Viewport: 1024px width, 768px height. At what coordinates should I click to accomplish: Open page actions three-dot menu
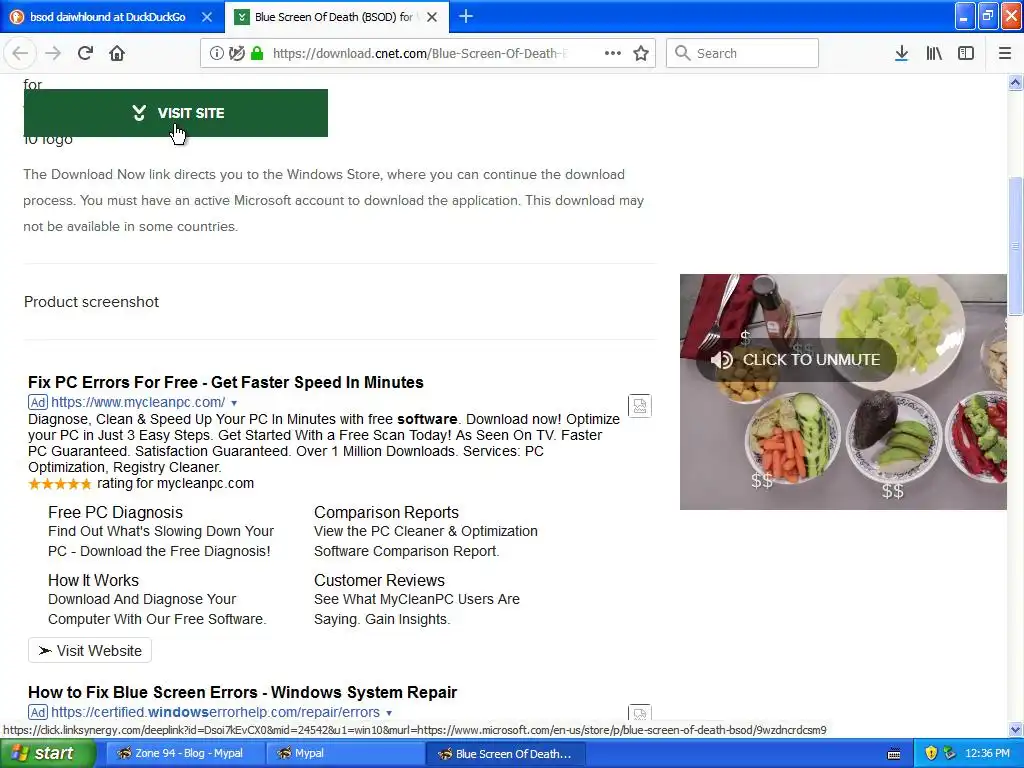click(613, 53)
